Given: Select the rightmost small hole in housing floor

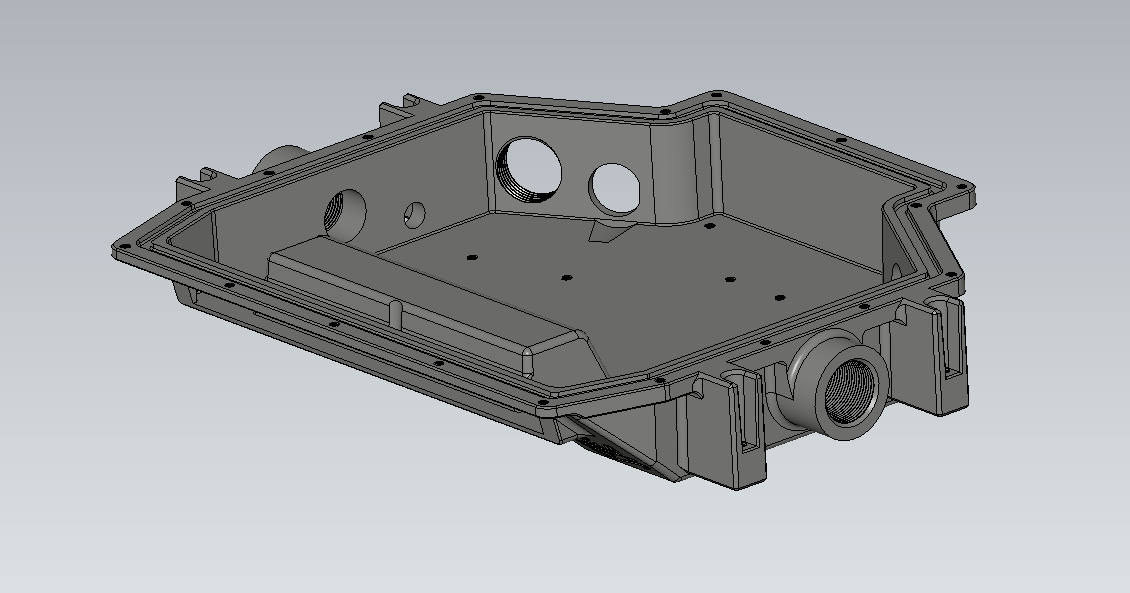Looking at the screenshot, I should [x=779, y=296].
